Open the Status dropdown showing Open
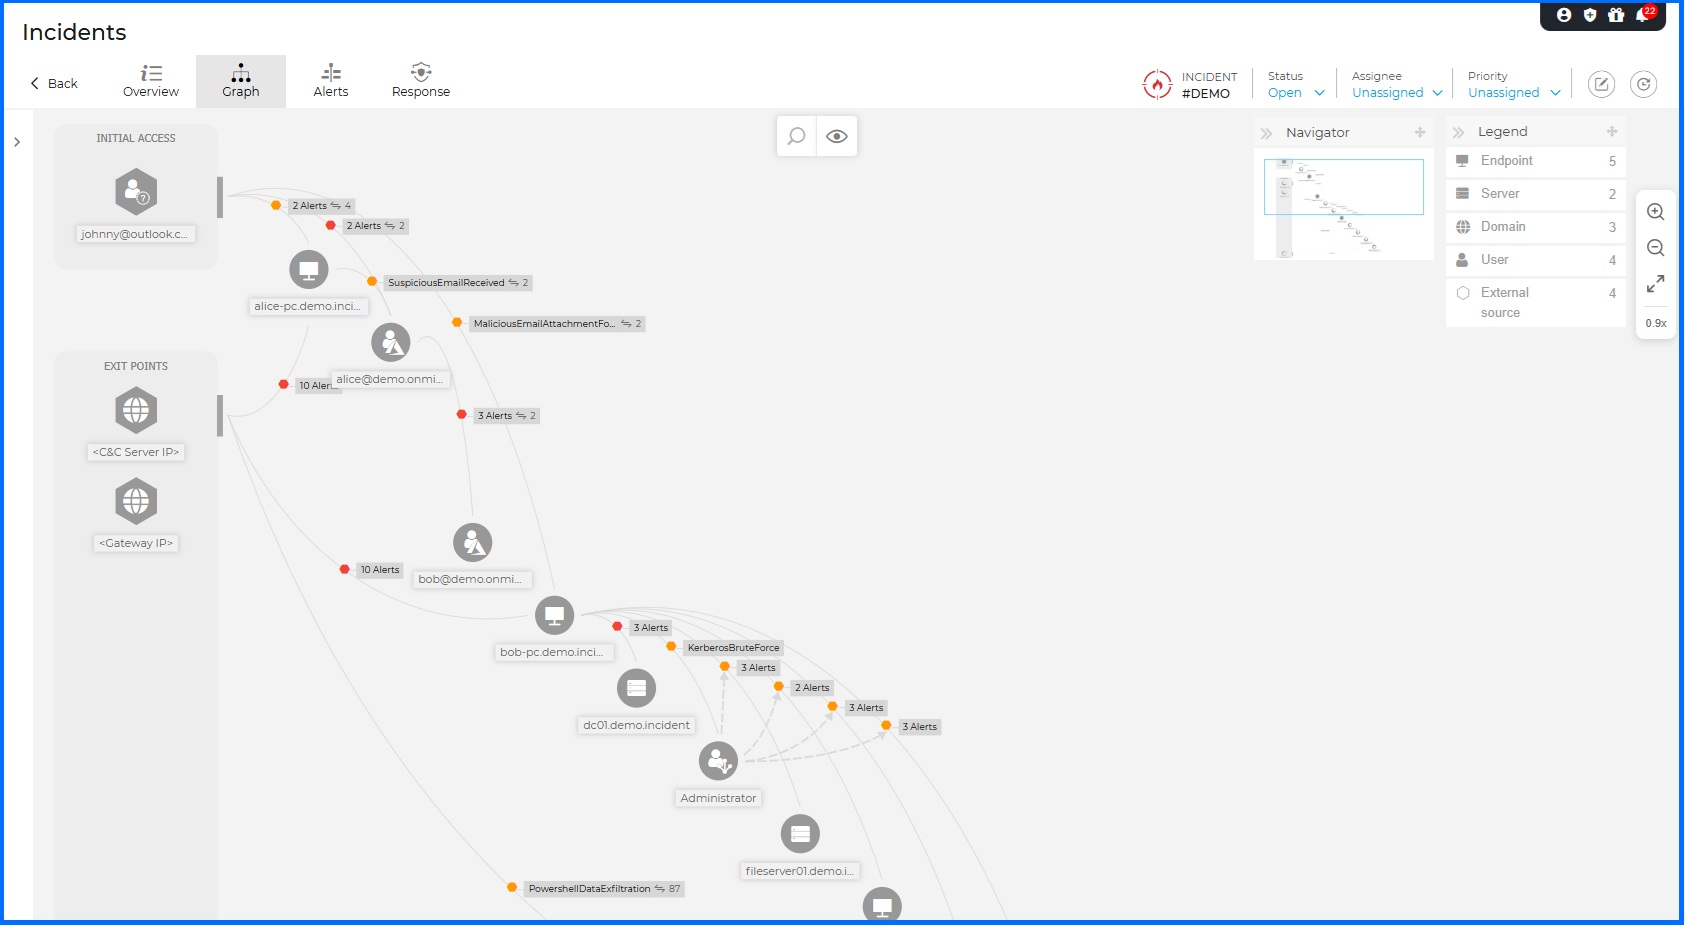The height and width of the screenshot is (927, 1686). [x=1294, y=92]
